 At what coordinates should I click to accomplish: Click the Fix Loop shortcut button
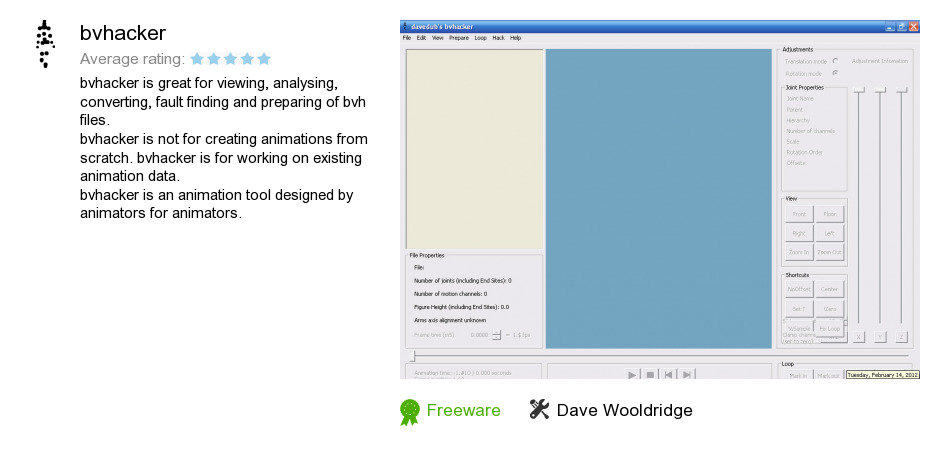(x=830, y=328)
